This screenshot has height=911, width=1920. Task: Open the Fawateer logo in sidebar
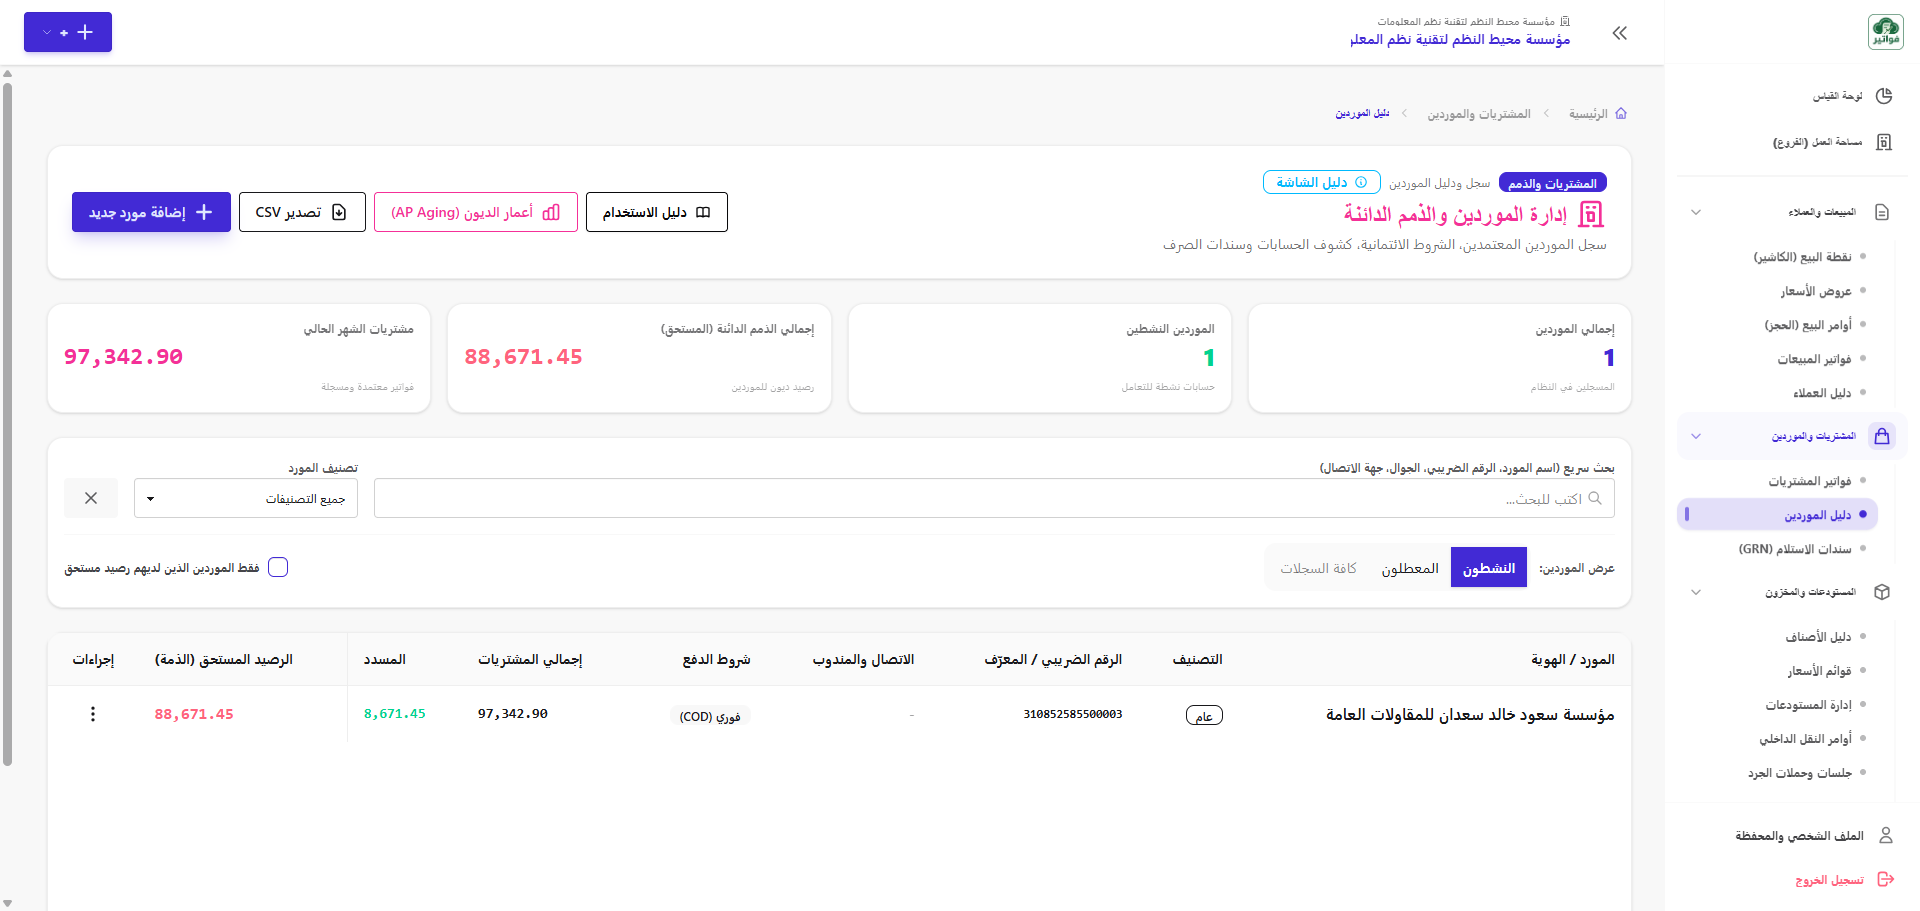coord(1885,32)
